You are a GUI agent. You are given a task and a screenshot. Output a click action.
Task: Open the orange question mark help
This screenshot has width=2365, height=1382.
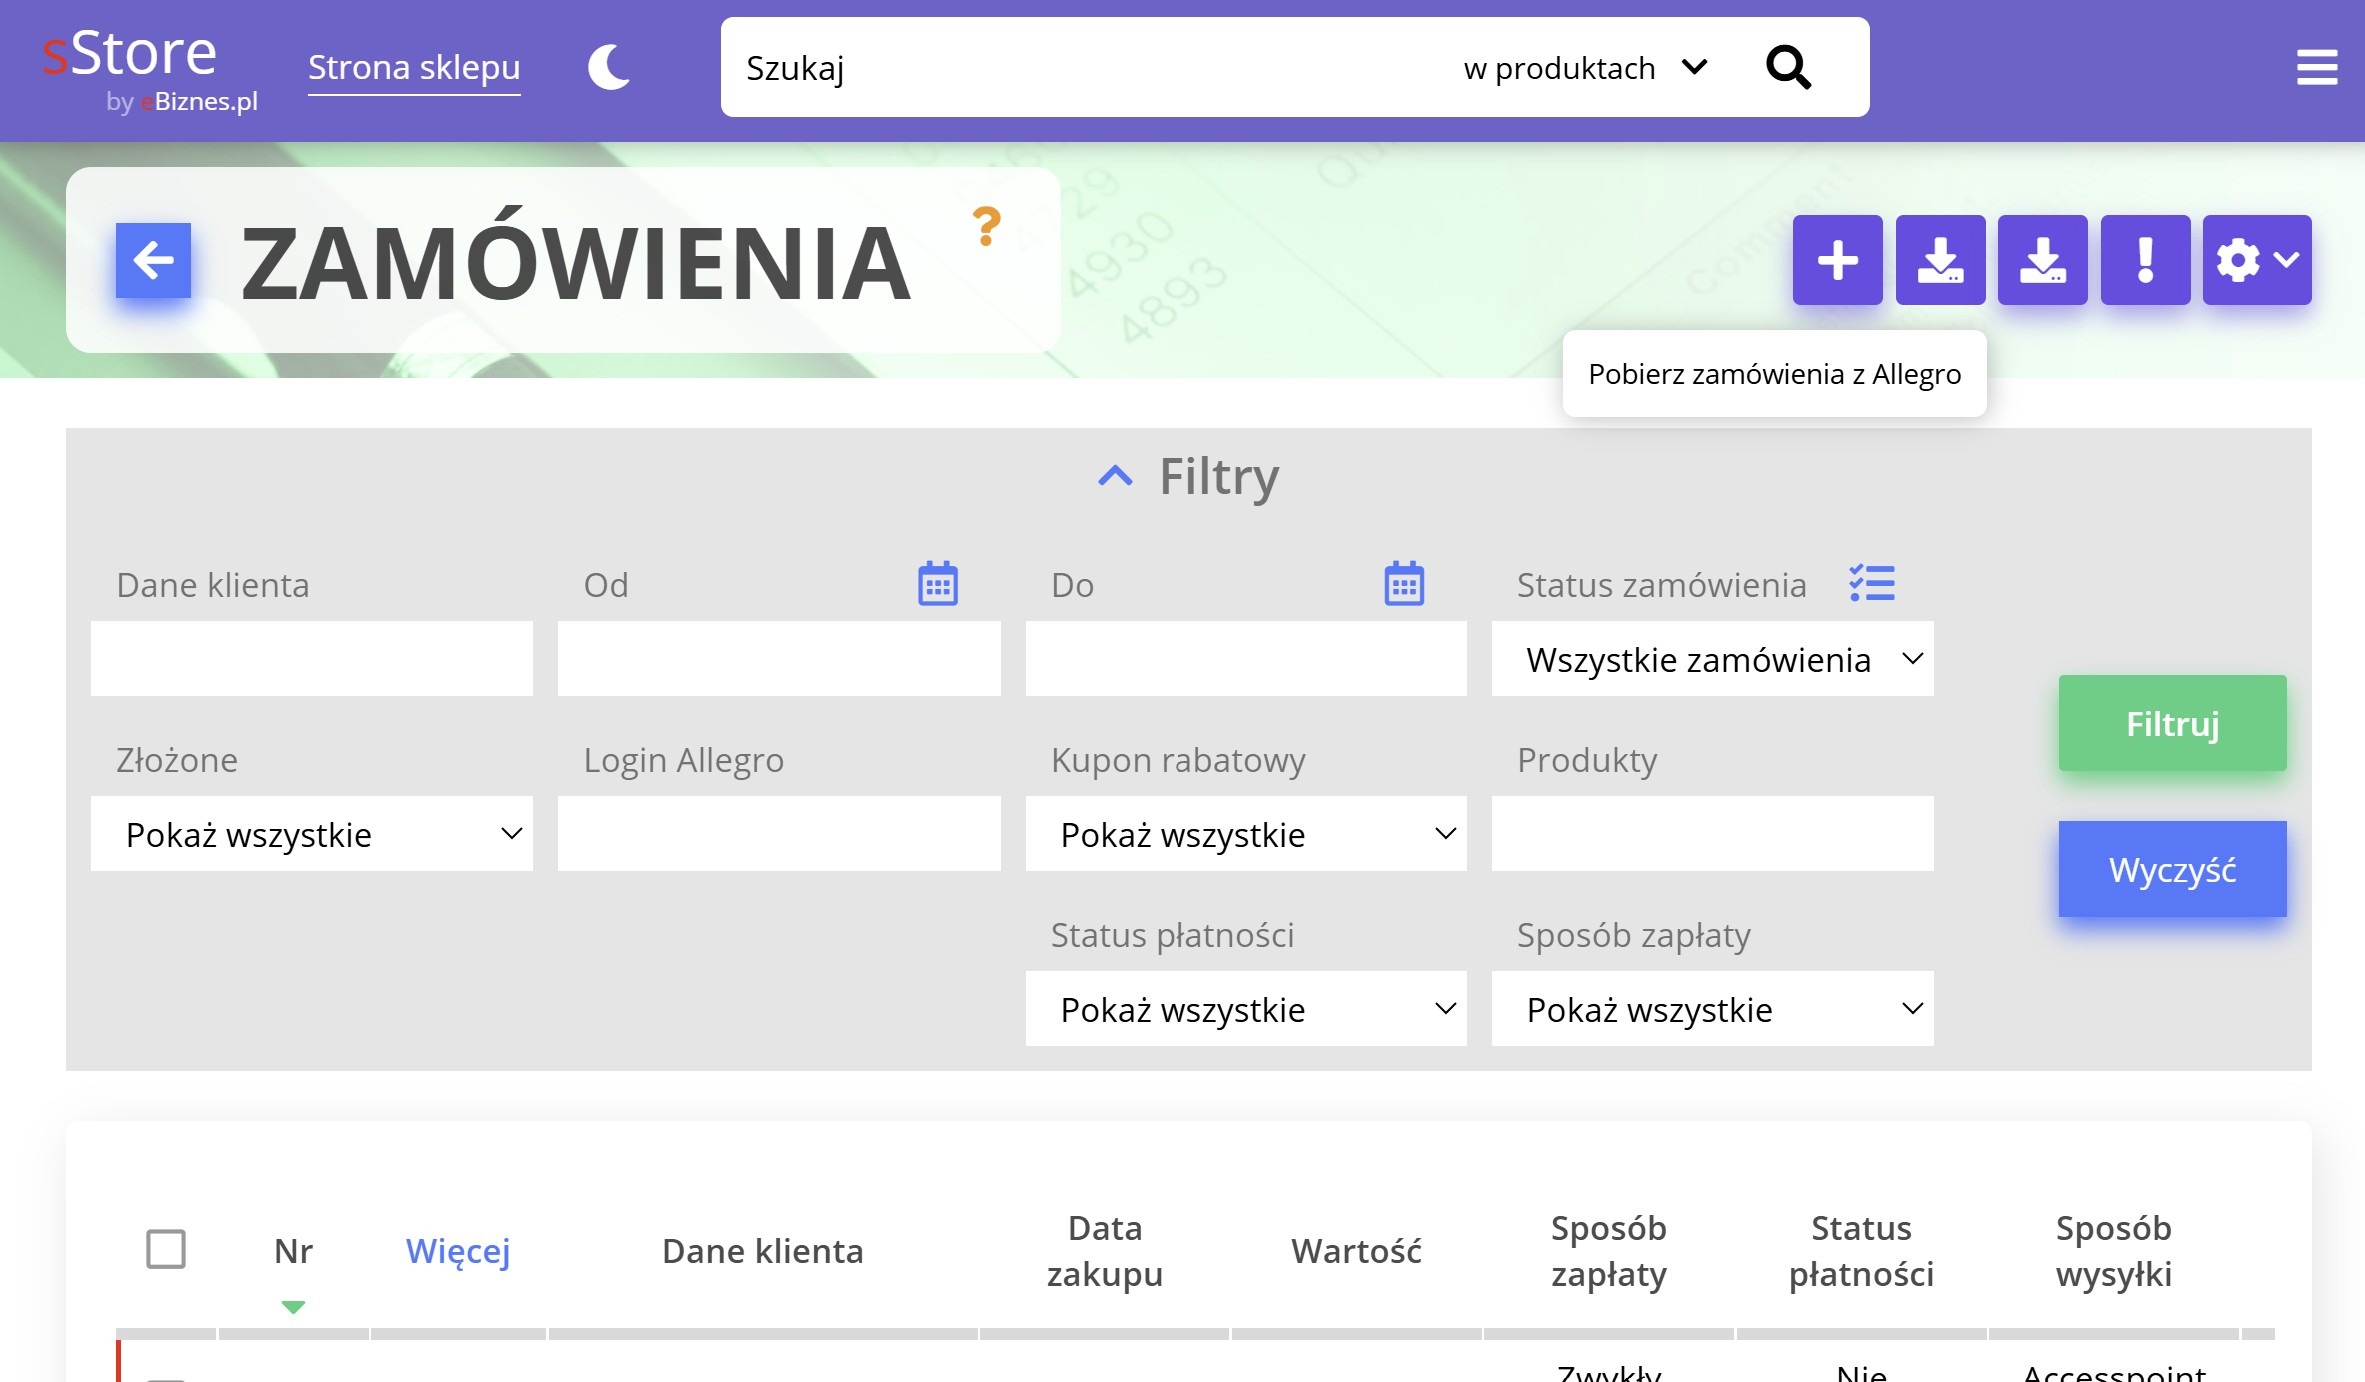click(x=986, y=227)
